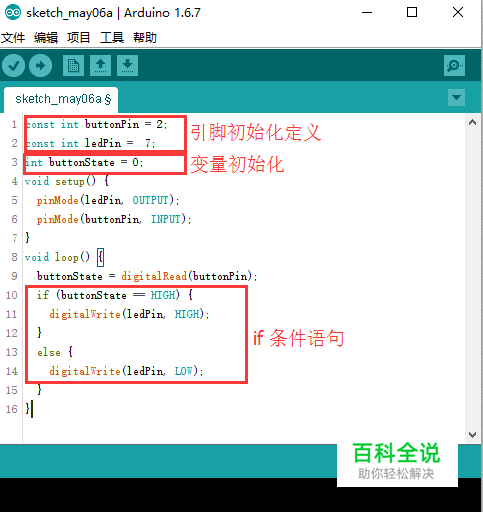Click the editor scrollbar down arrow
Screen dimensions: 483x512
pyautogui.click(x=472, y=435)
